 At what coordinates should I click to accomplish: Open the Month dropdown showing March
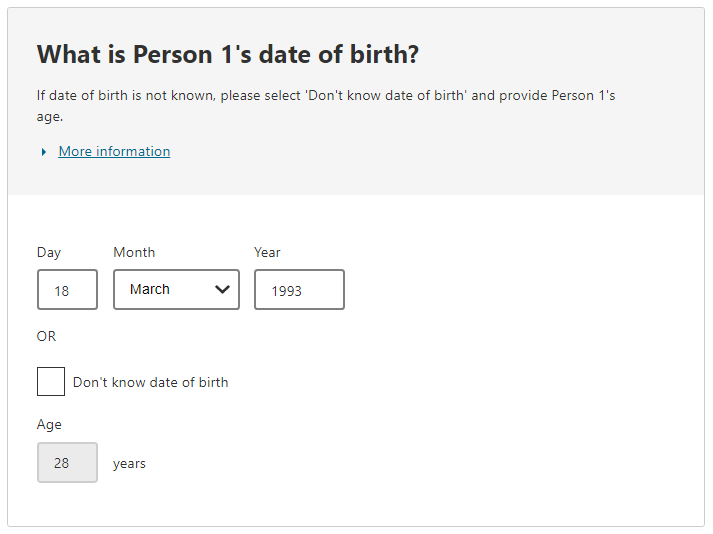pyautogui.click(x=176, y=290)
